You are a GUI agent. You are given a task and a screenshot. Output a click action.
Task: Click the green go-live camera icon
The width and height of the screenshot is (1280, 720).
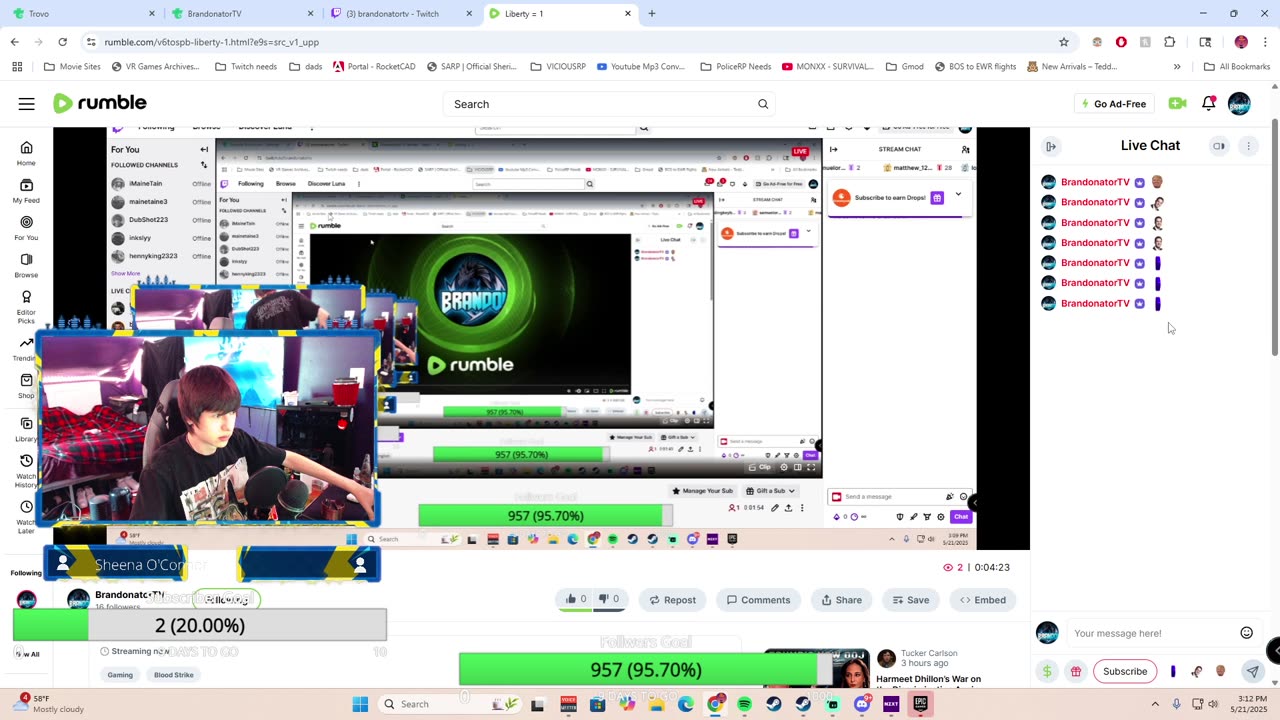1178,104
